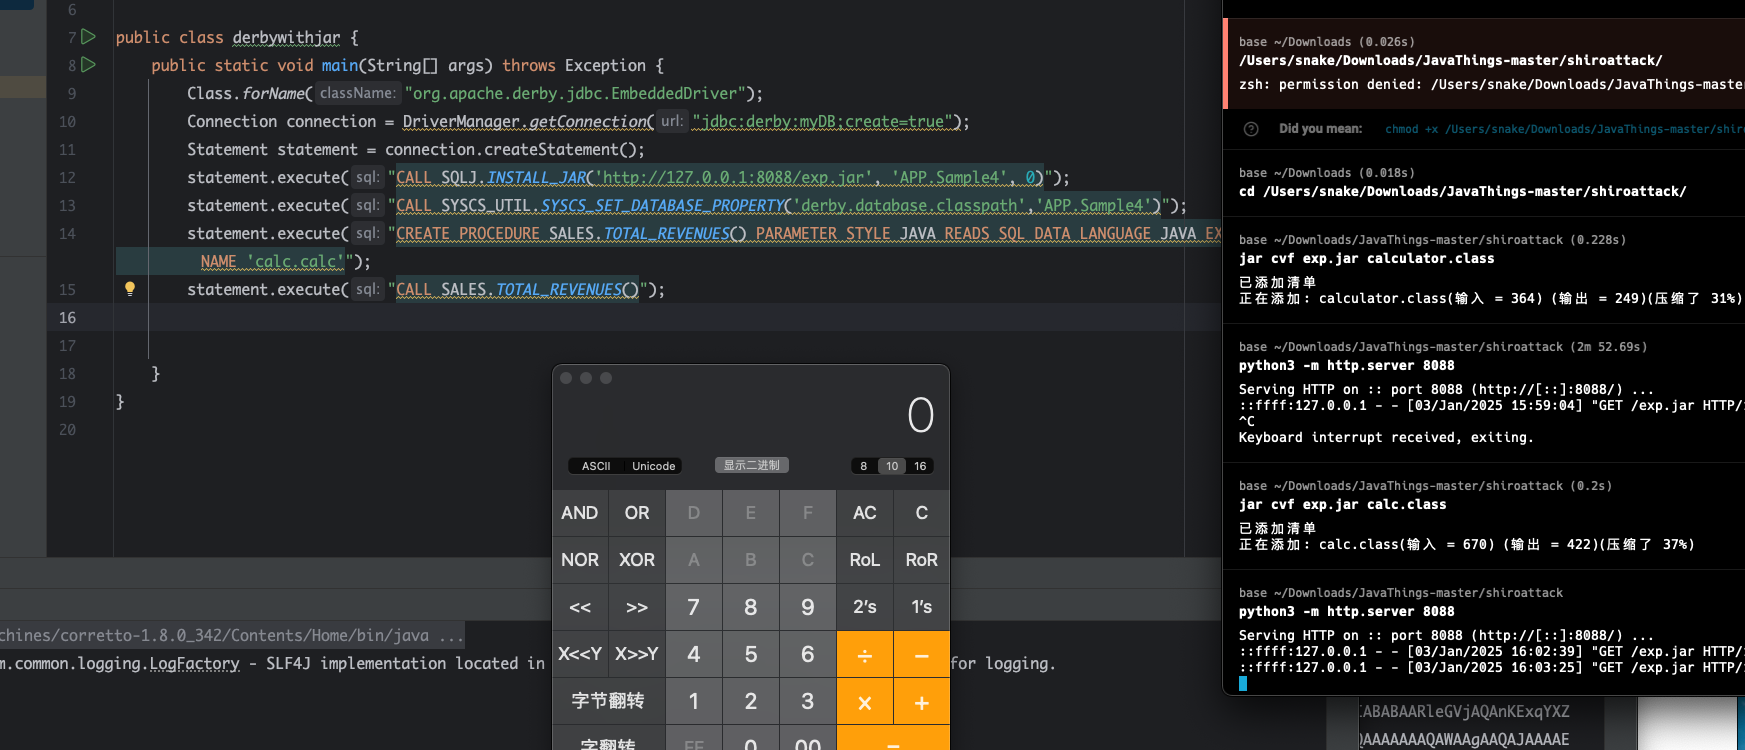Click the orange plus key
Viewport: 1745px width, 750px height.
pos(922,702)
